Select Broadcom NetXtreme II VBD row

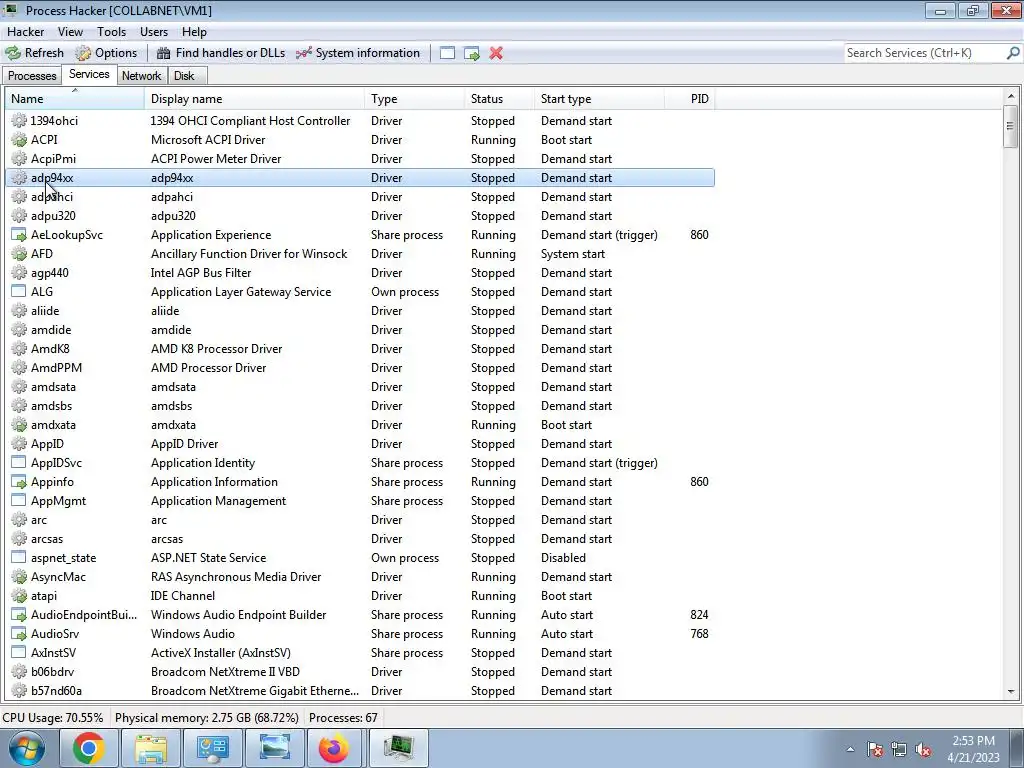coord(360,672)
